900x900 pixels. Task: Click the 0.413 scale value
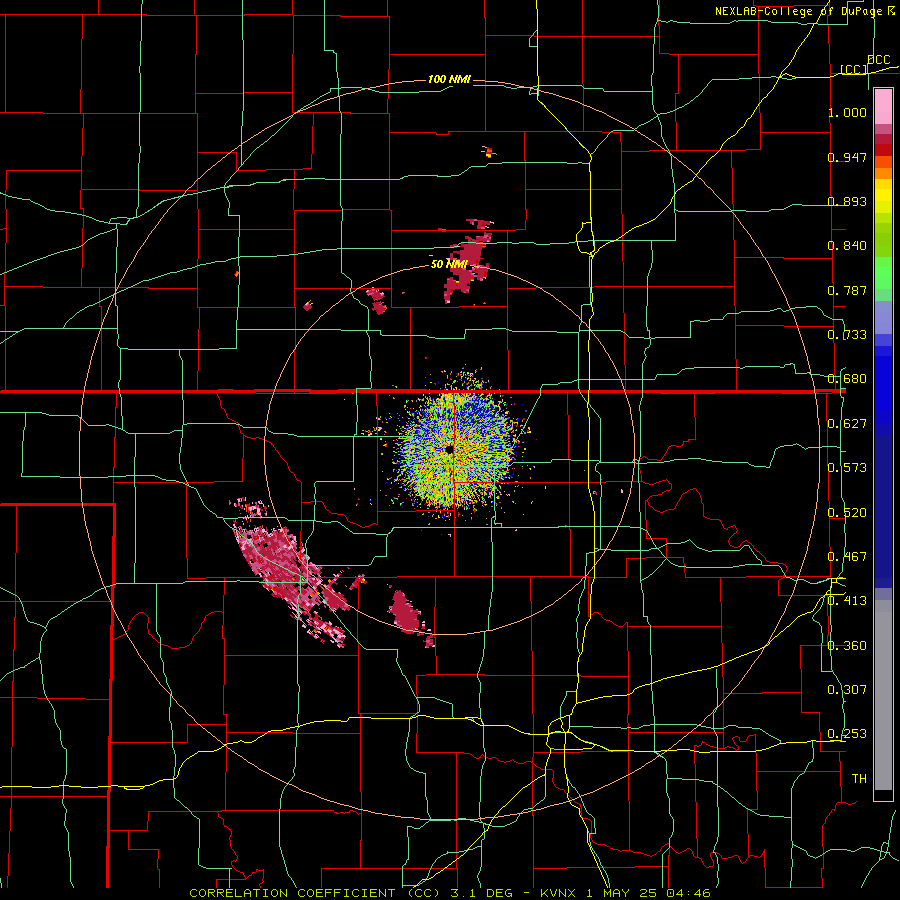pos(847,601)
